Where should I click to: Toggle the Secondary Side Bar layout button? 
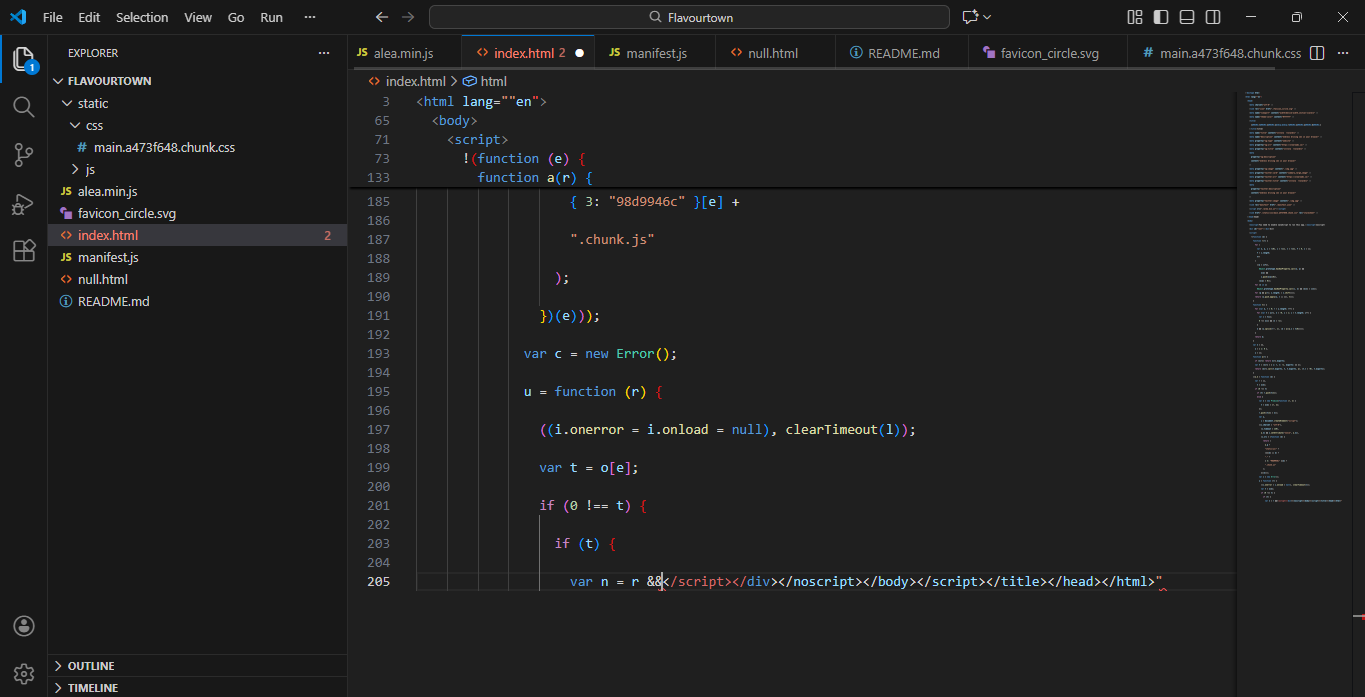pos(1213,17)
